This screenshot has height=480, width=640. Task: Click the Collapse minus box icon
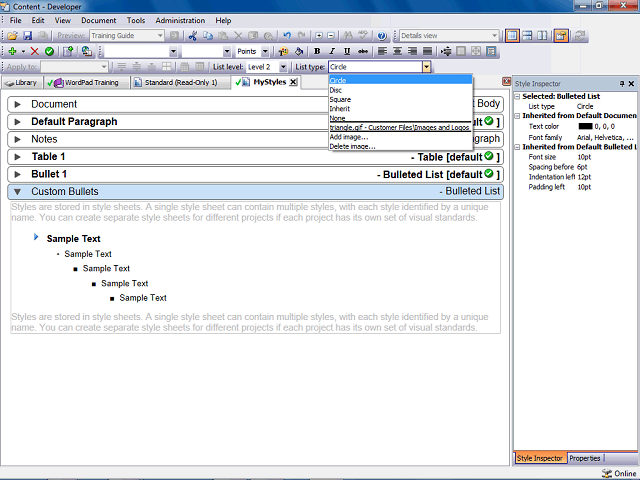click(331, 36)
